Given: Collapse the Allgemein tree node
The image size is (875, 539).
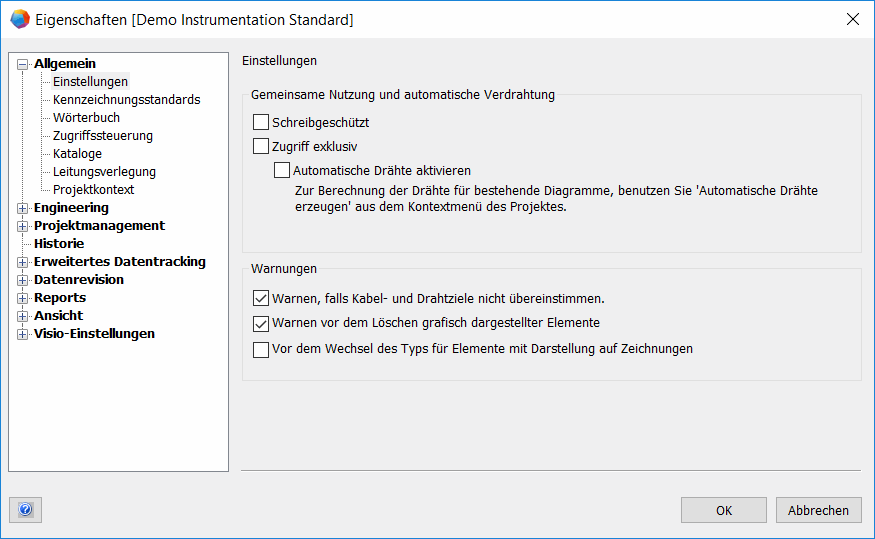Looking at the screenshot, I should [22, 64].
